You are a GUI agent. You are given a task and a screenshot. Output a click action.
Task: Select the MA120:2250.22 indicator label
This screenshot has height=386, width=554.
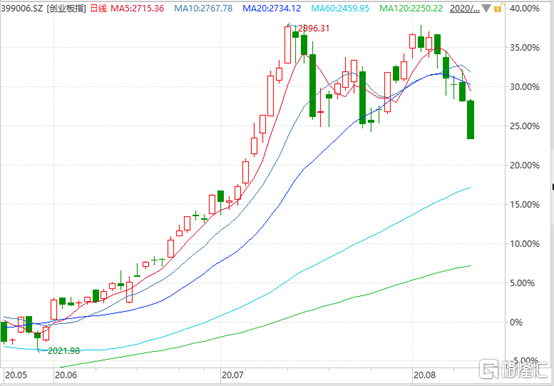tap(411, 8)
